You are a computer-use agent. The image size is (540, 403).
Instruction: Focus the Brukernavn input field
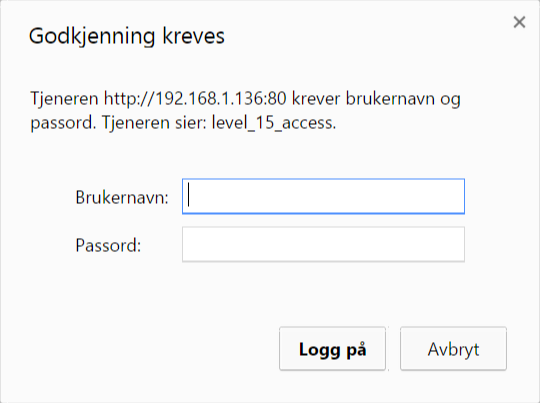[323, 196]
